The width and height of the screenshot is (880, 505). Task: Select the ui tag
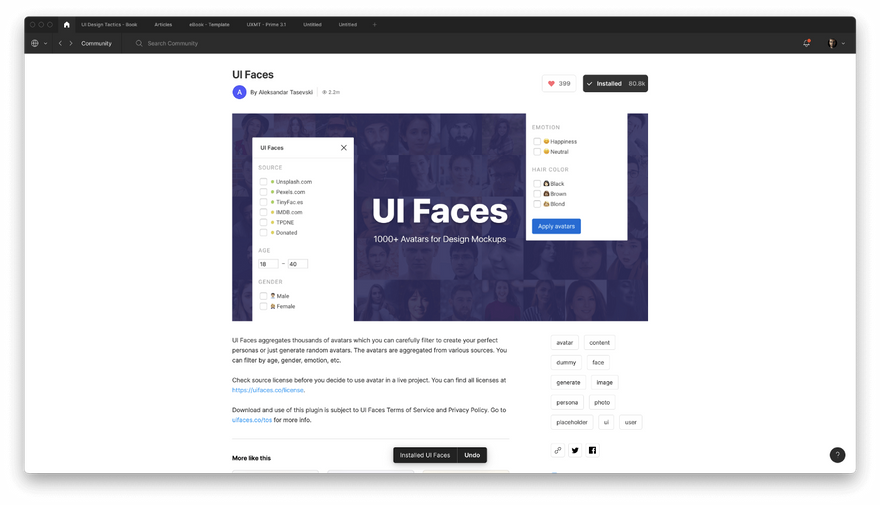coord(606,422)
